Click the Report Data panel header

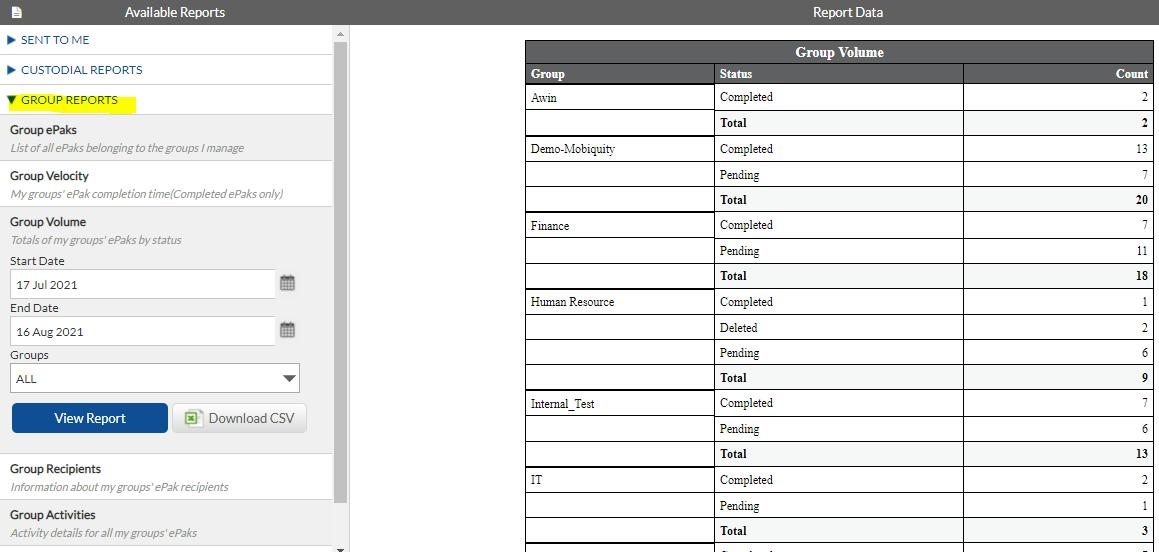[x=848, y=13]
